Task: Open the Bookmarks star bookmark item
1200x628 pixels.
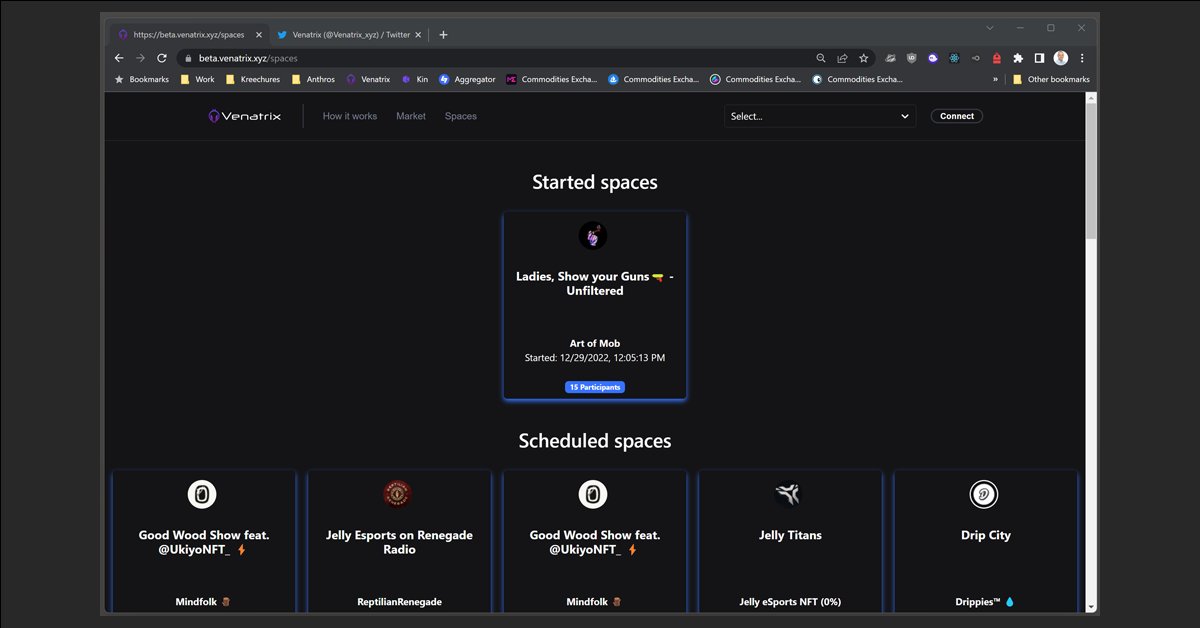Action: pos(141,79)
